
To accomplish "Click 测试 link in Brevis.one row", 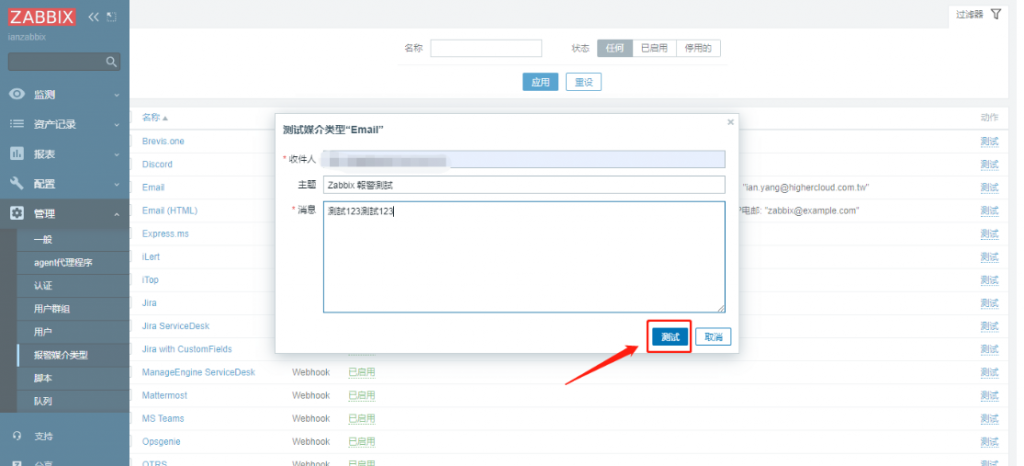I will tap(989, 141).
